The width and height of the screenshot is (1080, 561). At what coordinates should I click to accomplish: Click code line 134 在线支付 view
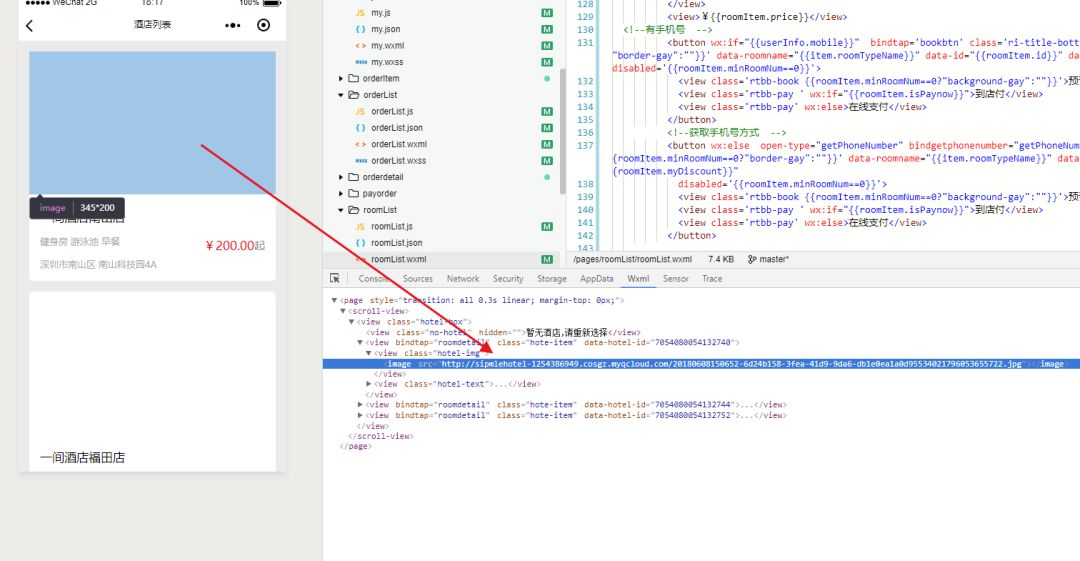(803, 107)
